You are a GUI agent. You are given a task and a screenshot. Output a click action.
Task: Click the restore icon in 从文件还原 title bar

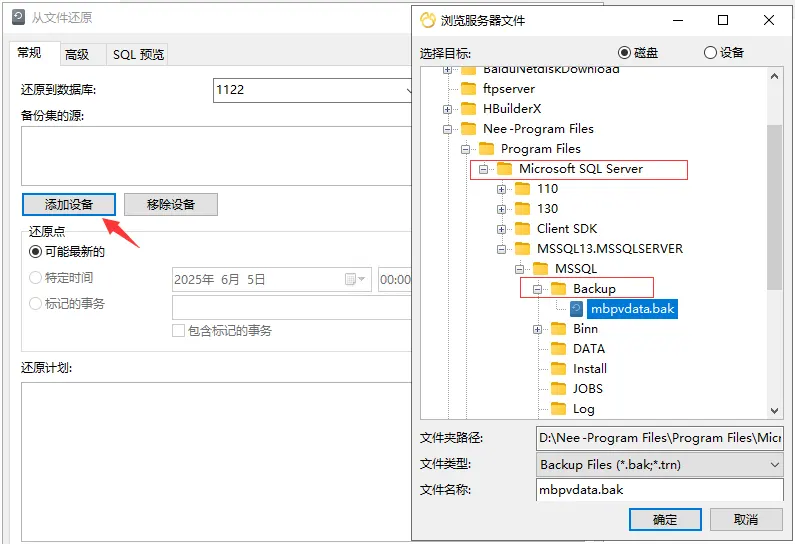(18, 17)
